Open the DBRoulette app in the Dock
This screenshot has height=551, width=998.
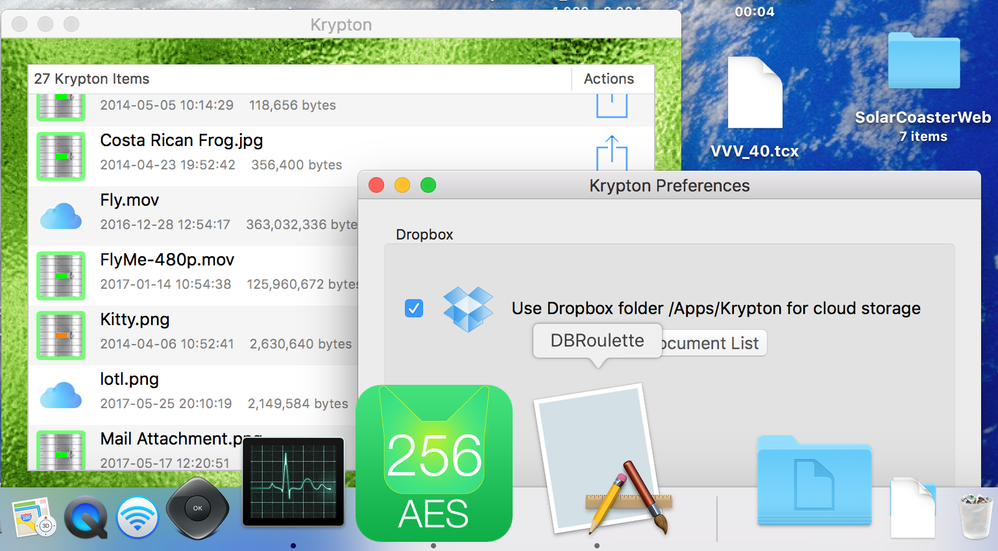tap(600, 458)
